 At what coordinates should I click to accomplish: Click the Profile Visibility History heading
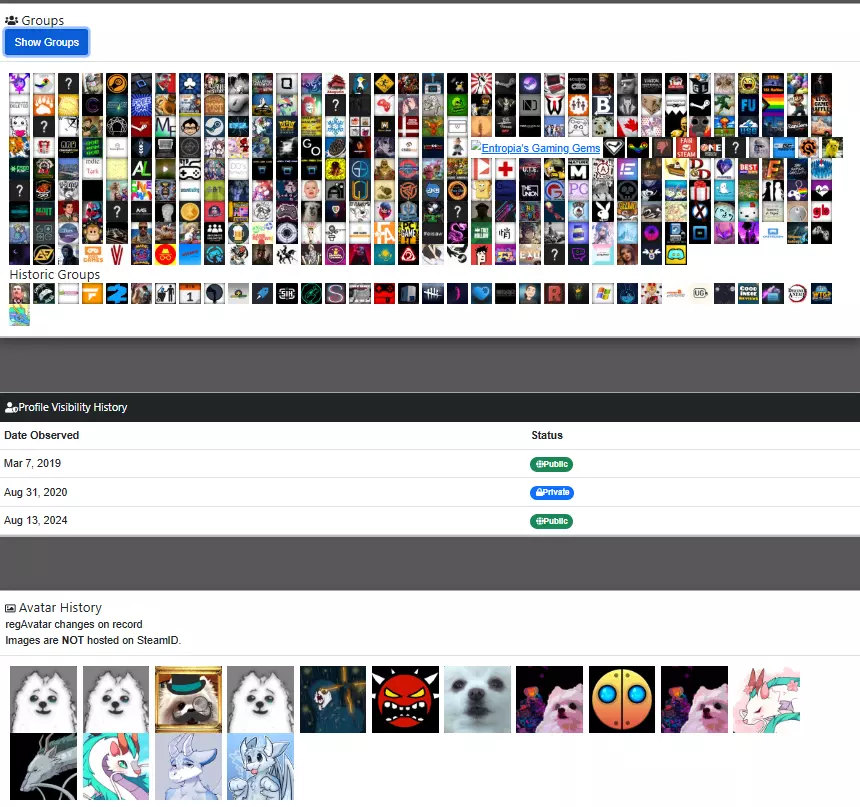72,407
